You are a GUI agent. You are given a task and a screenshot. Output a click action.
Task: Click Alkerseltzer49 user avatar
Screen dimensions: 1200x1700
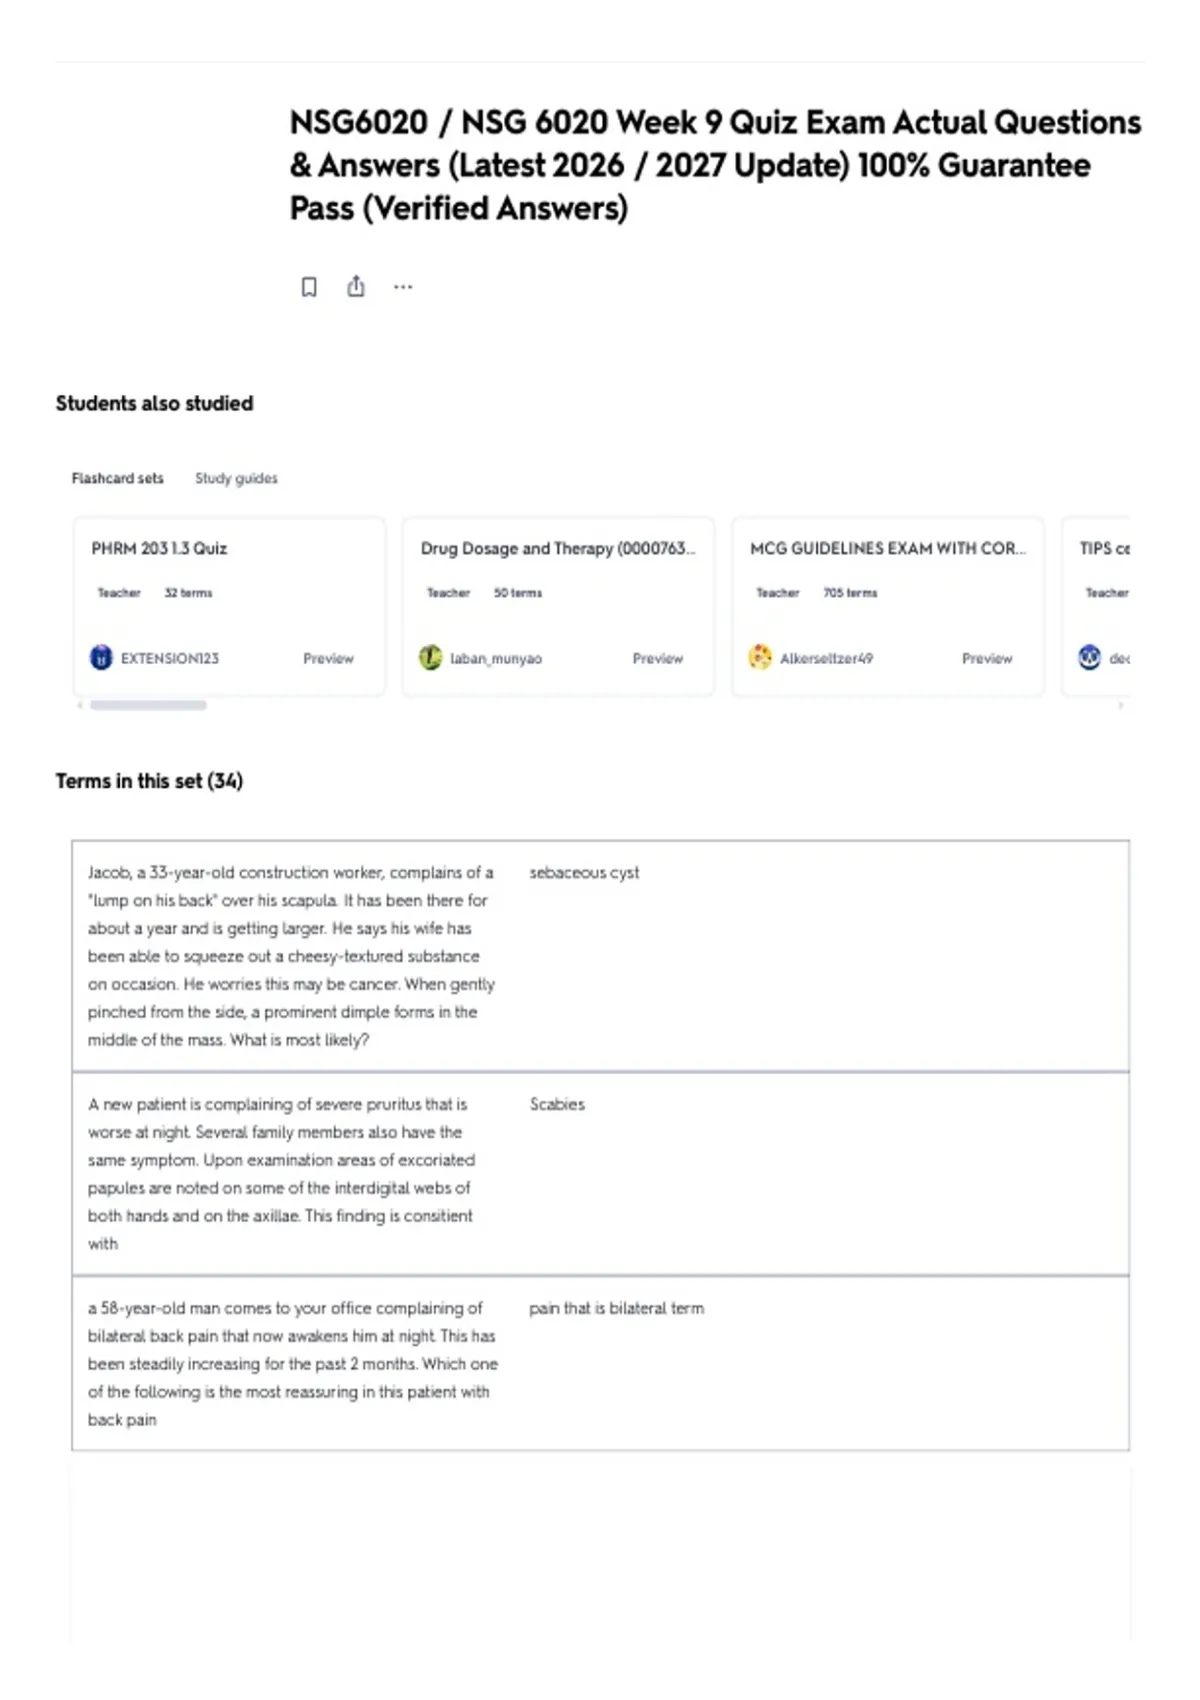tap(760, 658)
